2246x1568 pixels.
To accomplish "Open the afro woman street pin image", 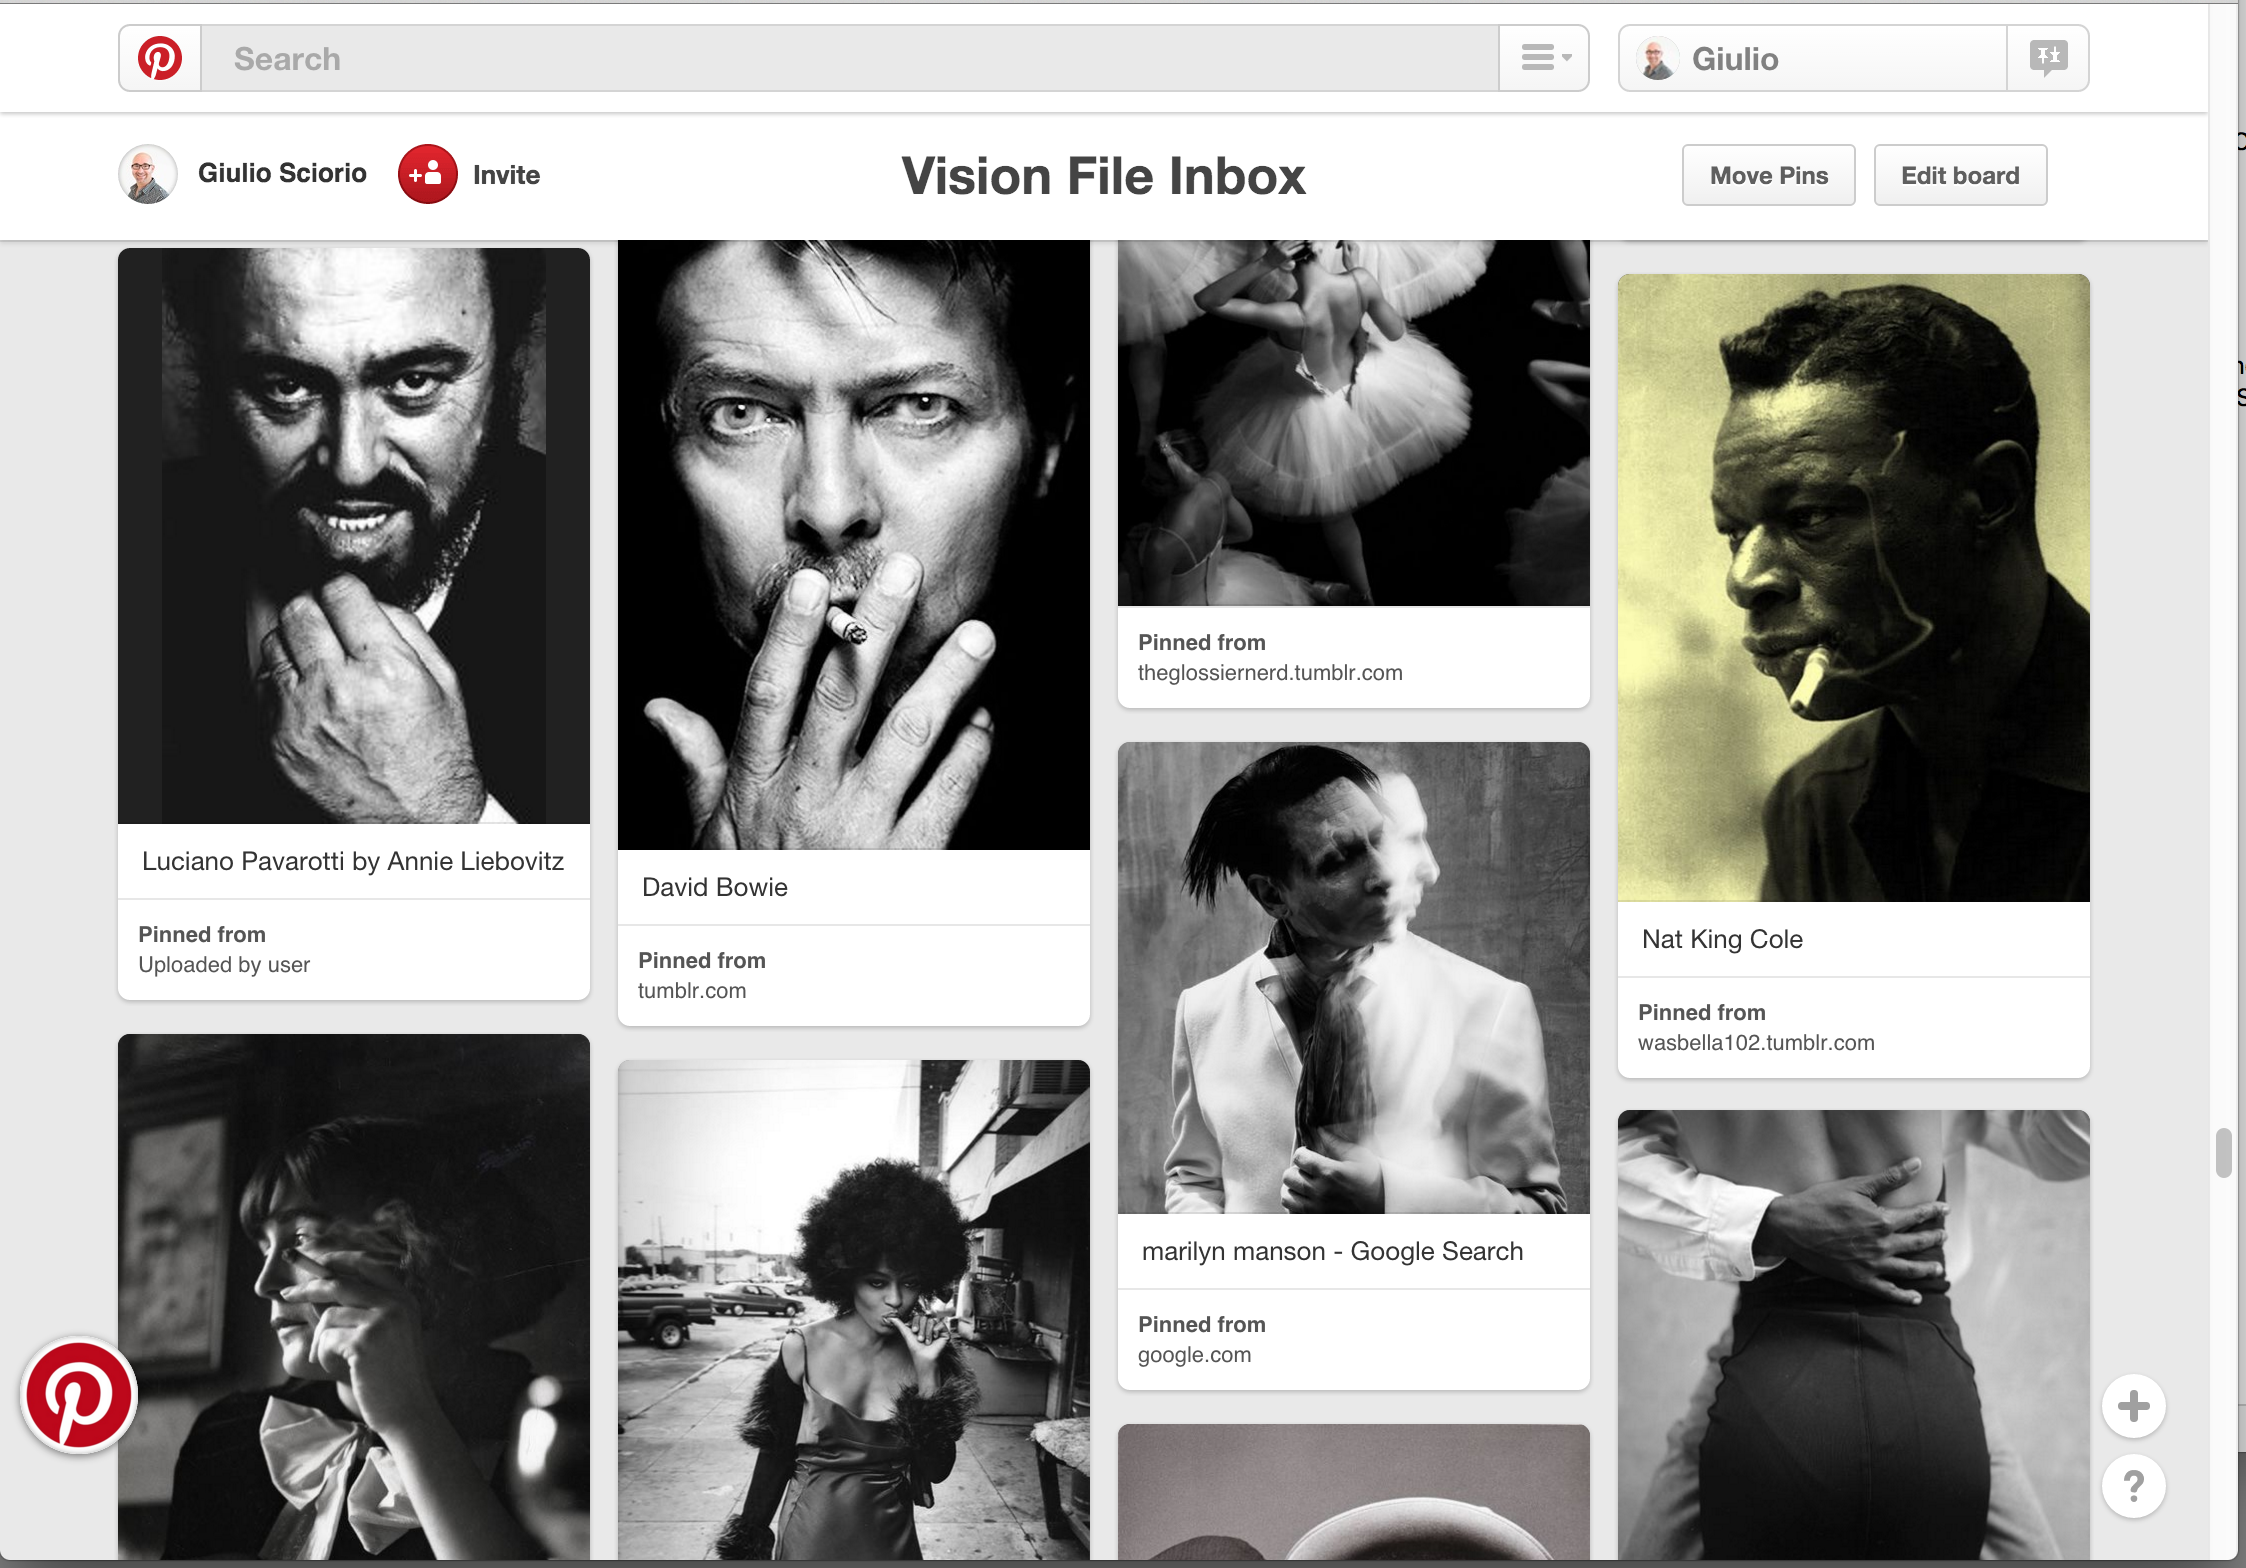I will [854, 1310].
